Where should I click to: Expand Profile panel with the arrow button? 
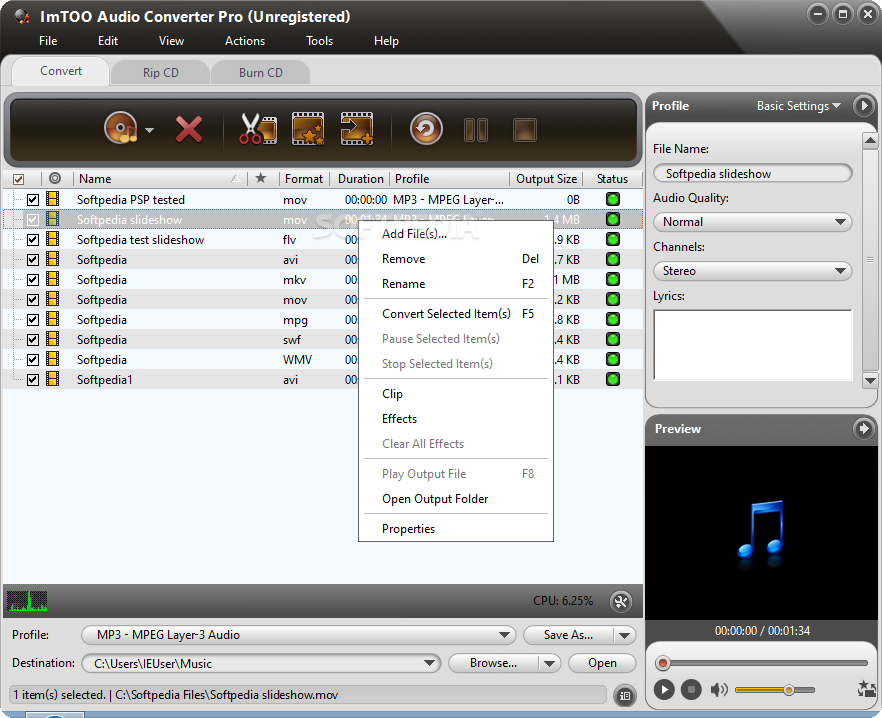863,105
